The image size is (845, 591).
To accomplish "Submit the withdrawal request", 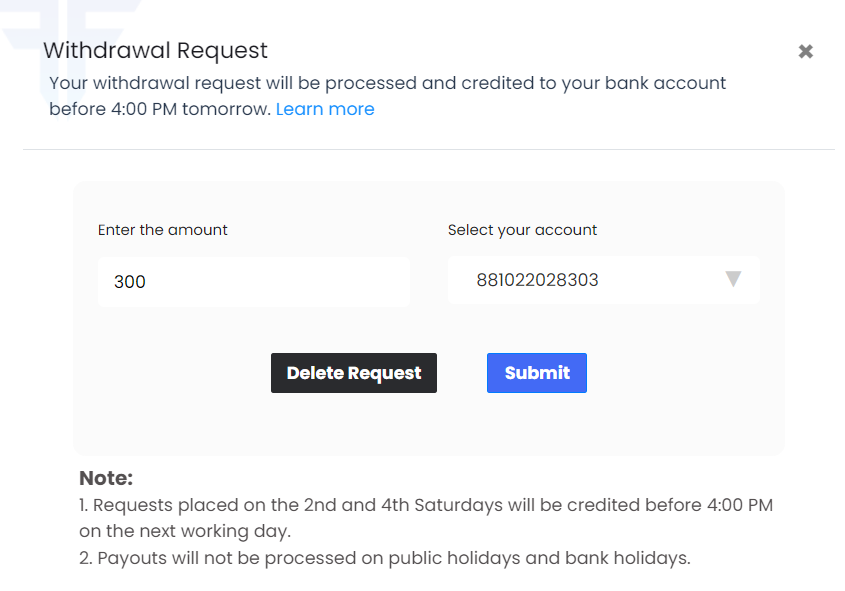I will [x=537, y=373].
